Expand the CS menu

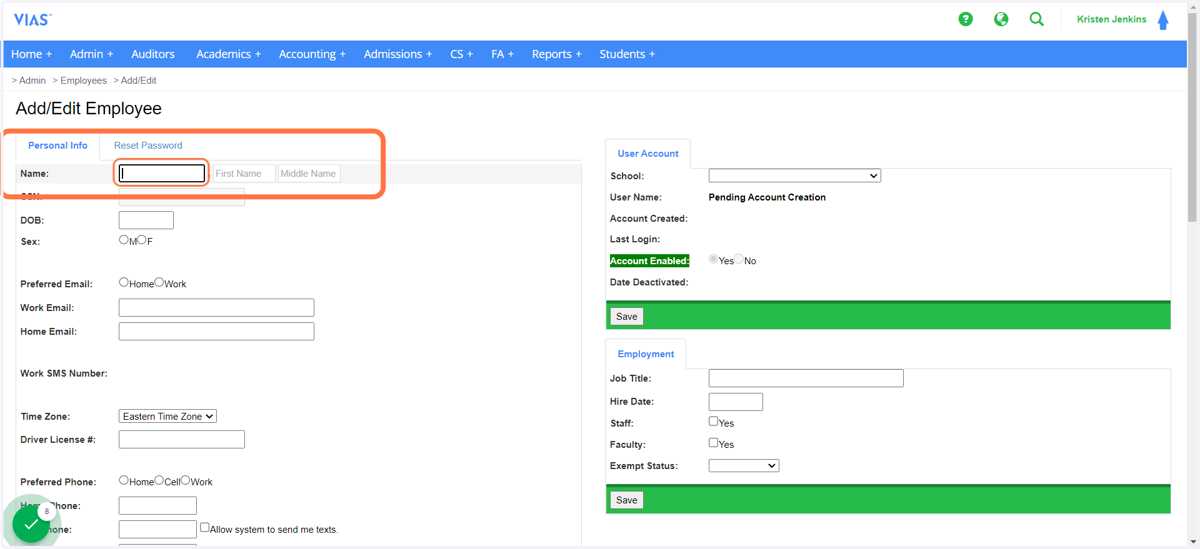pos(462,54)
